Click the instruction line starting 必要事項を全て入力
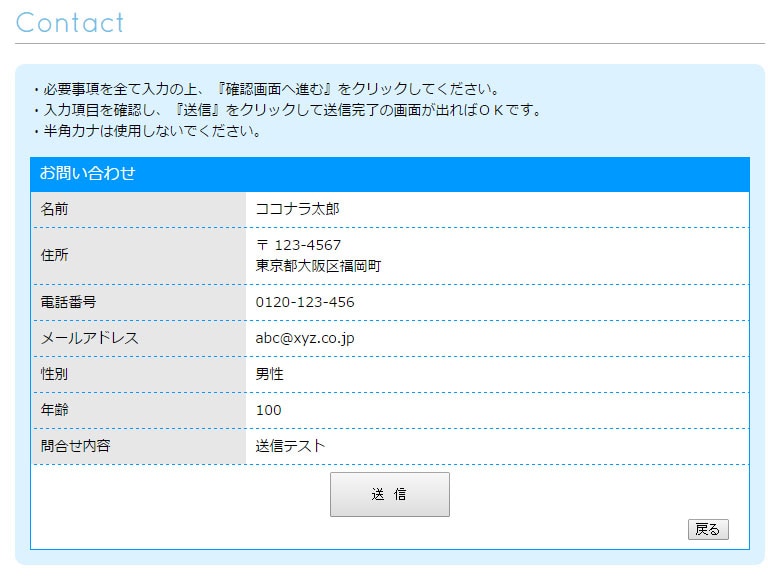Viewport: 784px width, 582px height. (x=268, y=89)
